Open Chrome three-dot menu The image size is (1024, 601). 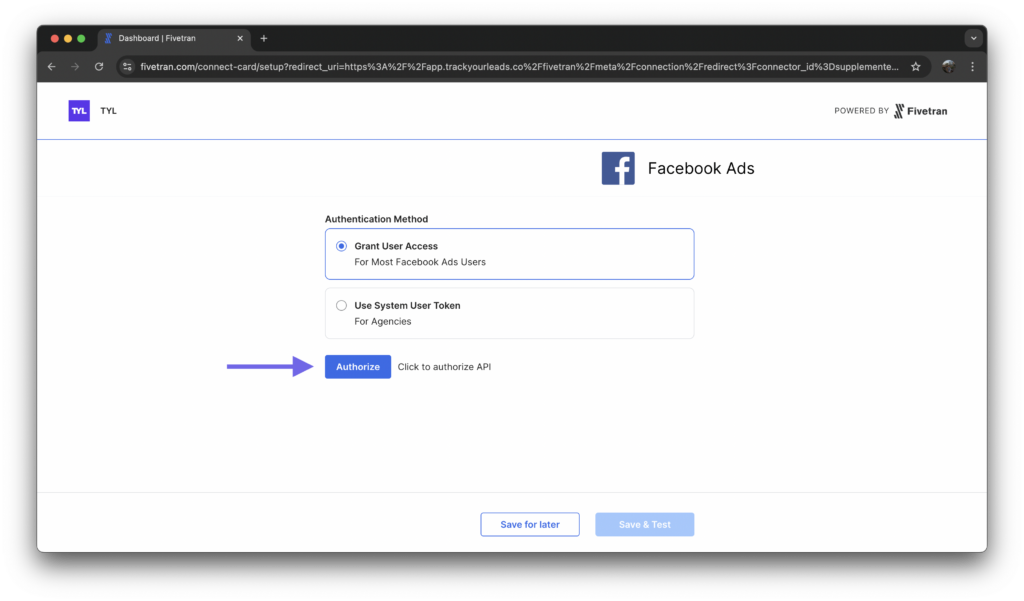tap(972, 67)
